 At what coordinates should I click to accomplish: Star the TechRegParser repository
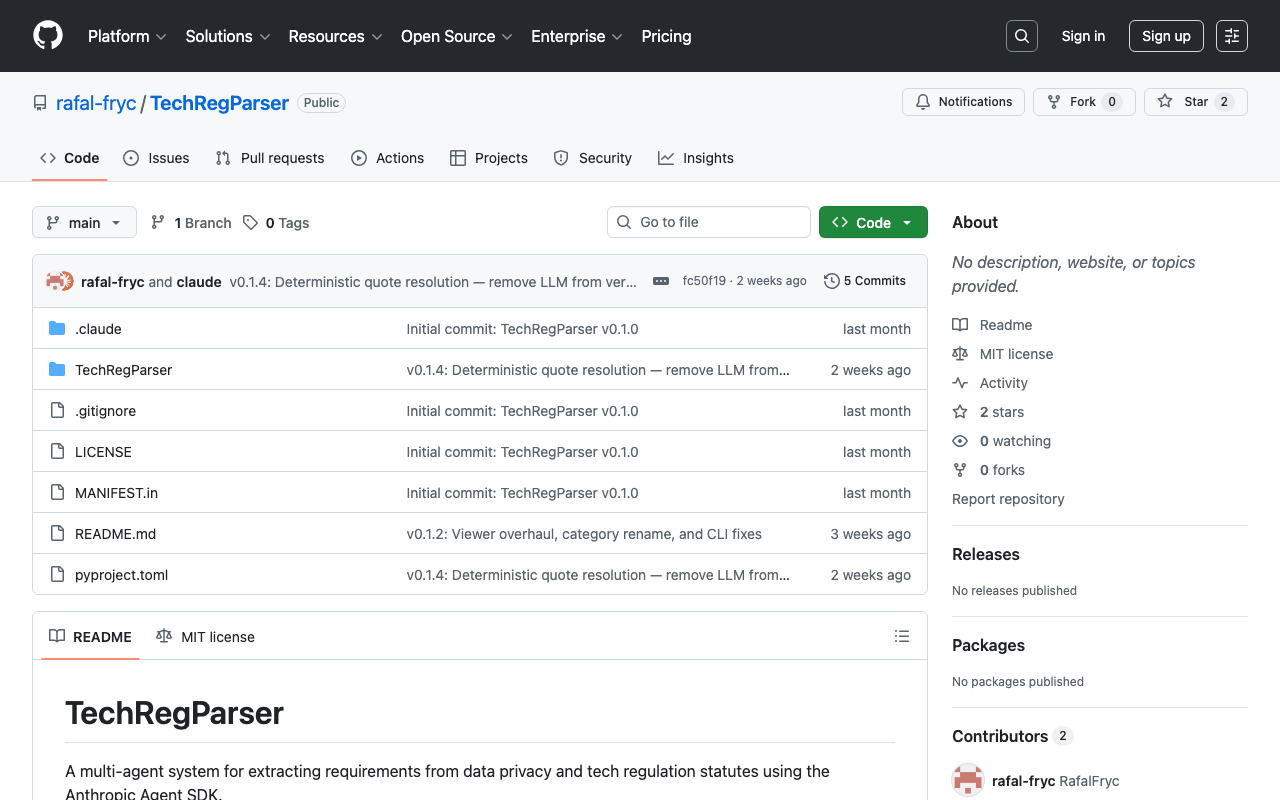click(x=1195, y=102)
